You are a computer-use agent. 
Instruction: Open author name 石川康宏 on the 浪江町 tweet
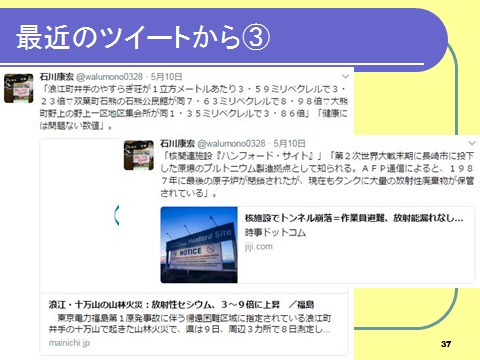click(x=56, y=77)
